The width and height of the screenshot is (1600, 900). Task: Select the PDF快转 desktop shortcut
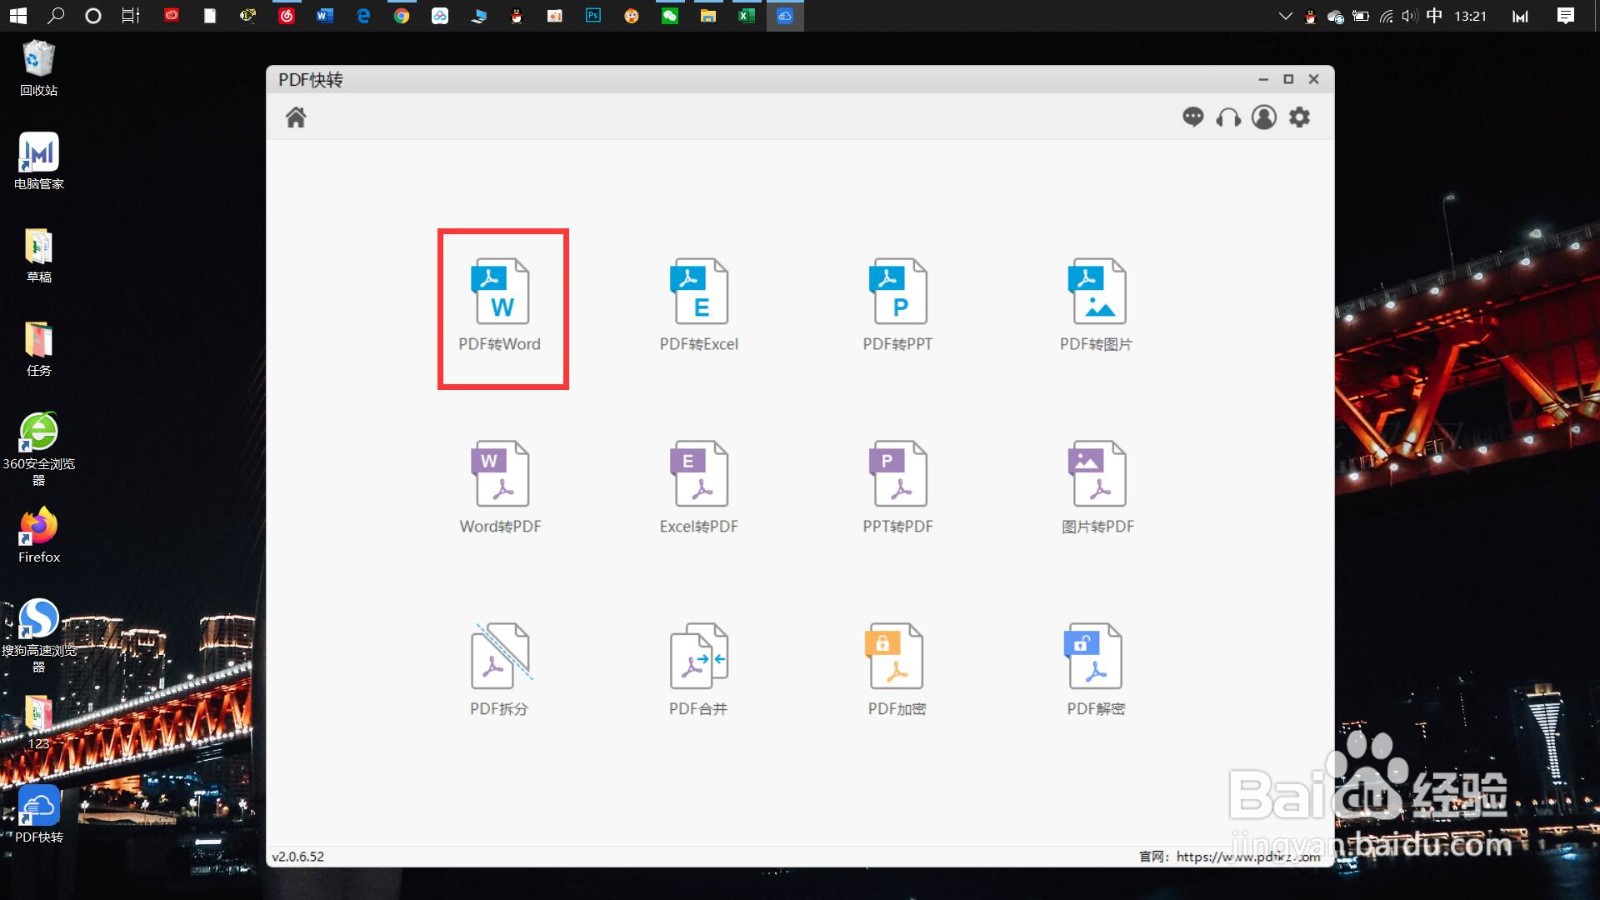point(39,815)
